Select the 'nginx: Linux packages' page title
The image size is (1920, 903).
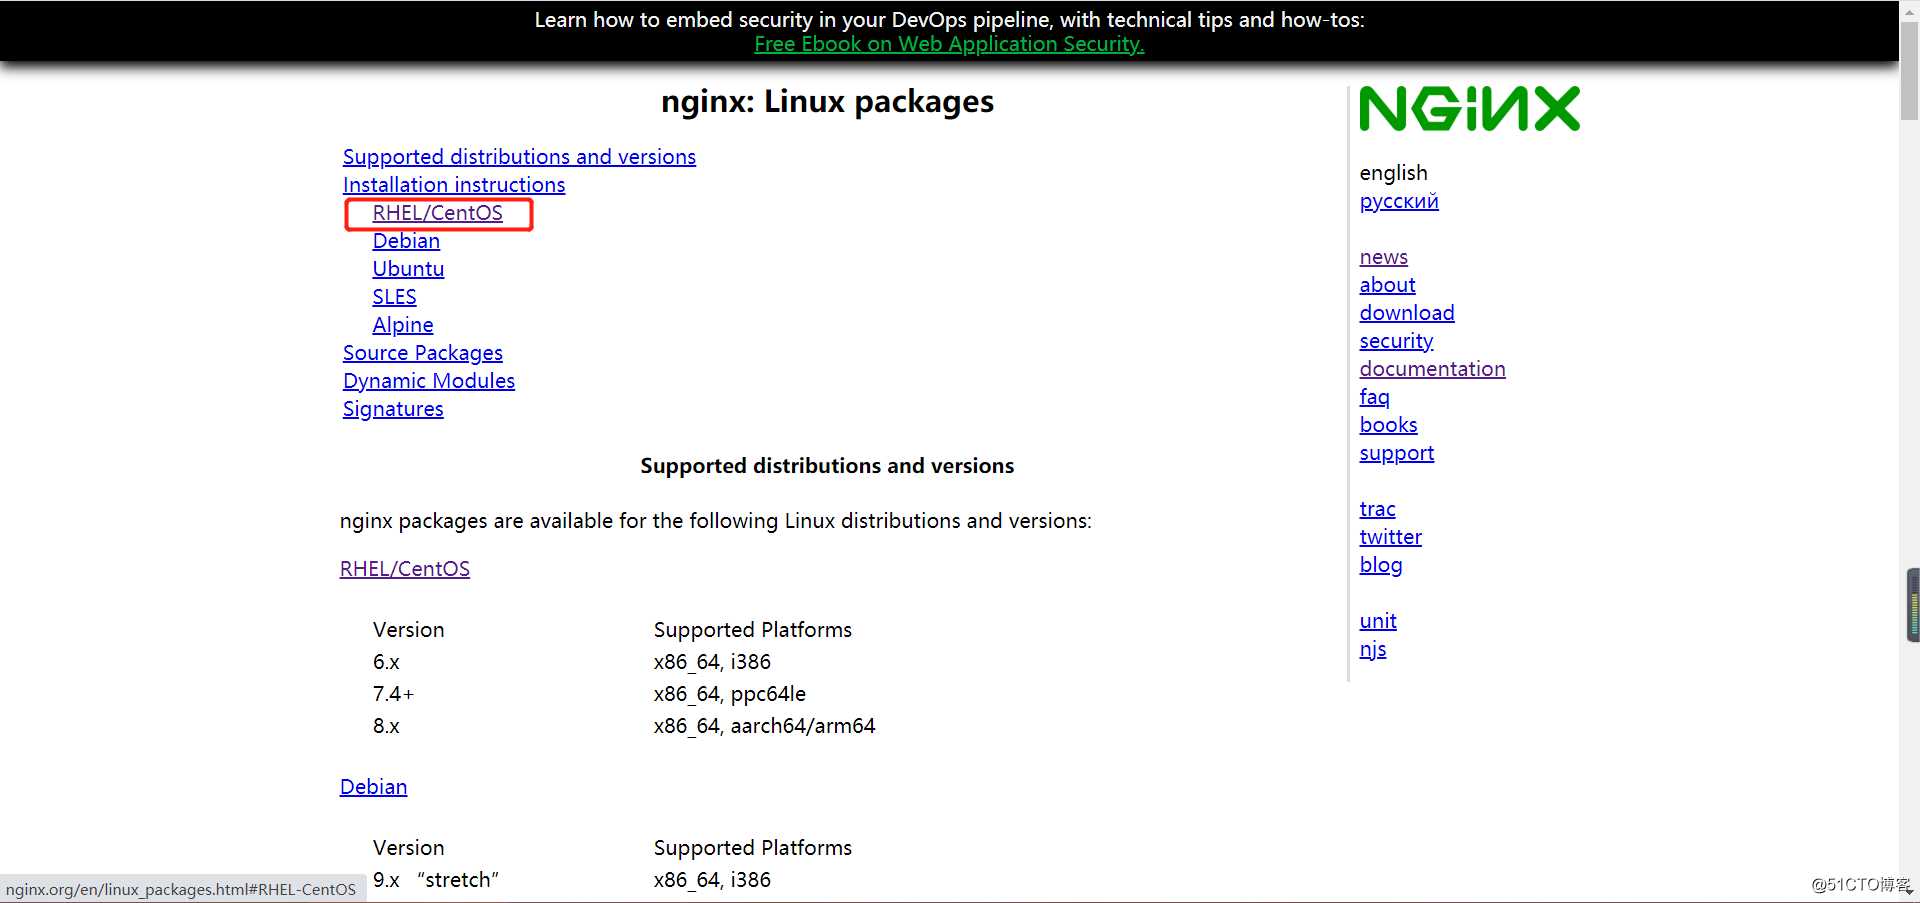(828, 102)
